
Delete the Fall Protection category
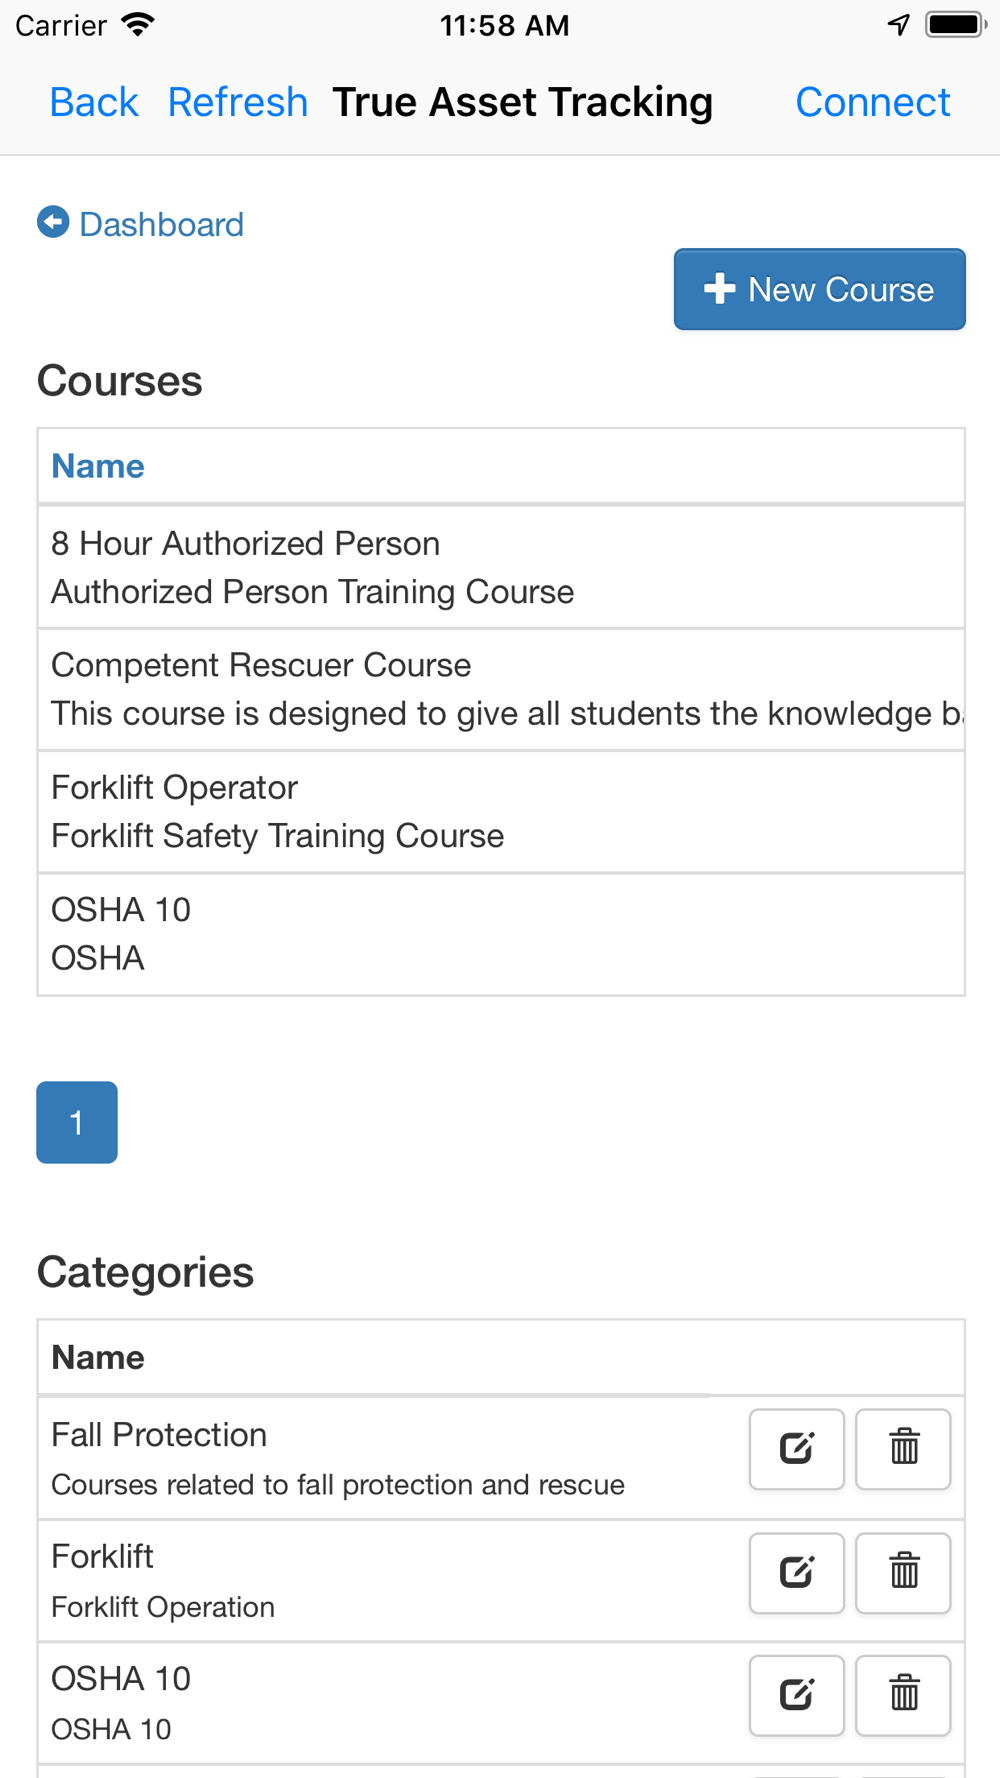903,1449
